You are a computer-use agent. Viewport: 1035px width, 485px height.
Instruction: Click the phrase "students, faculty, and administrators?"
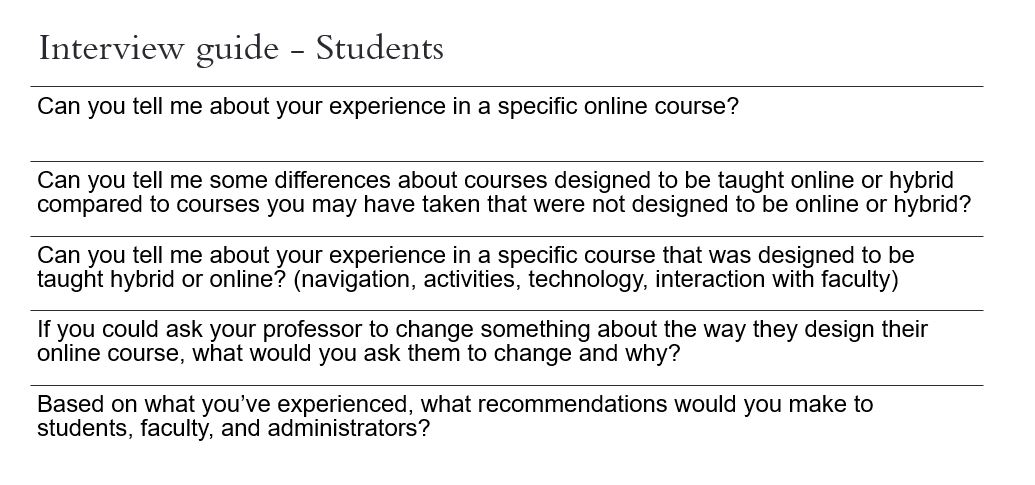(x=234, y=429)
